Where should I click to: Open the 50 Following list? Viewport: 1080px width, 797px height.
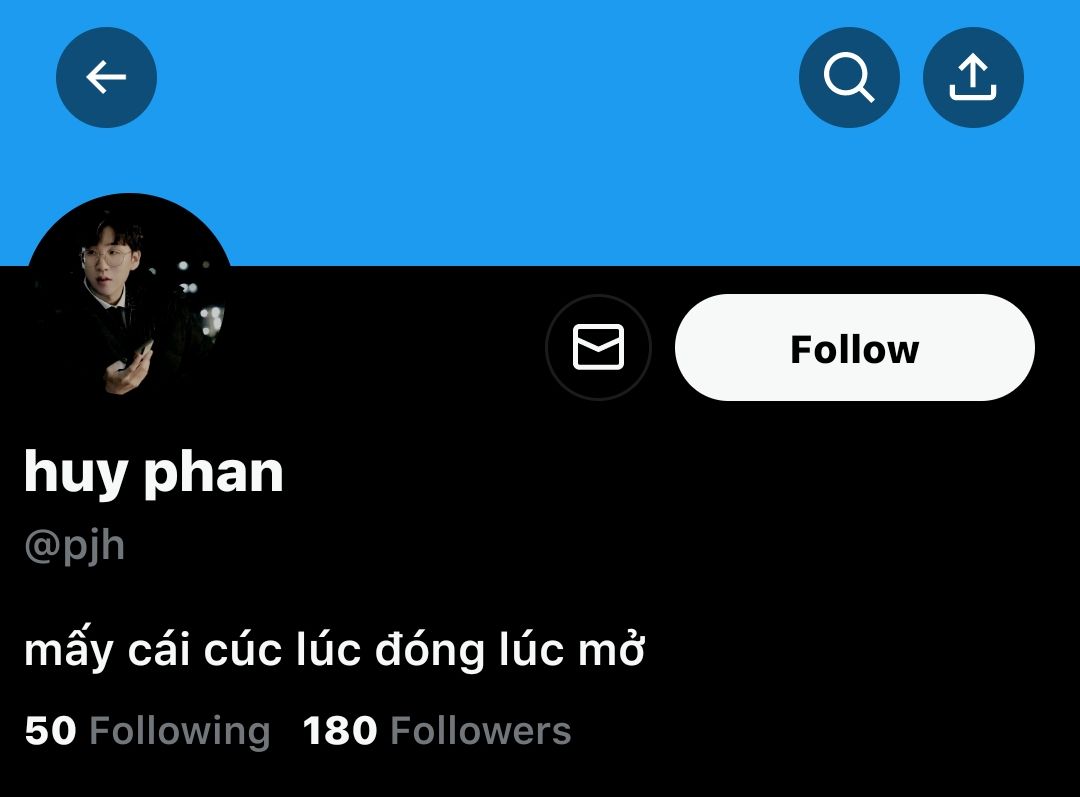pos(147,730)
